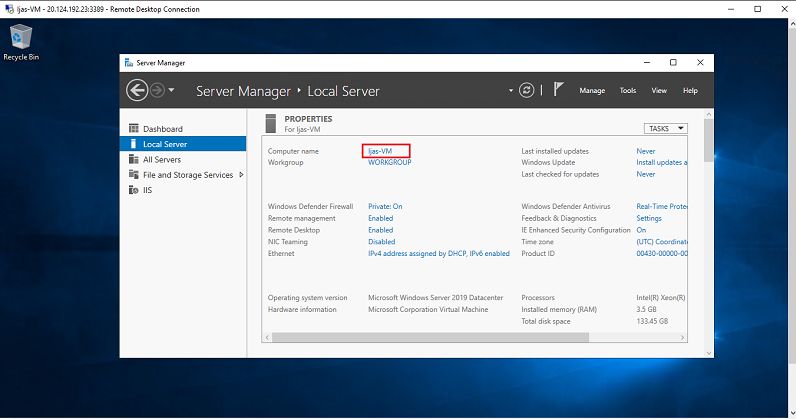Click Real-Time Protection antivirus link
The image size is (796, 419).
coord(661,206)
